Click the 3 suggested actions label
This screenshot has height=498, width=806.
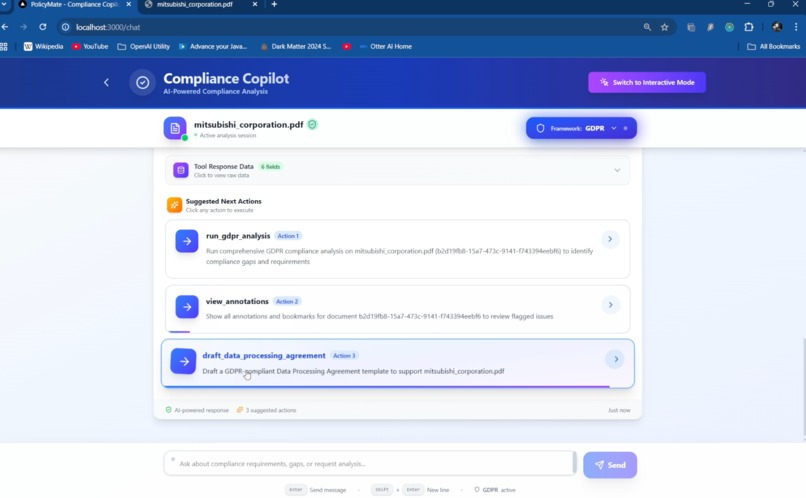tap(266, 410)
